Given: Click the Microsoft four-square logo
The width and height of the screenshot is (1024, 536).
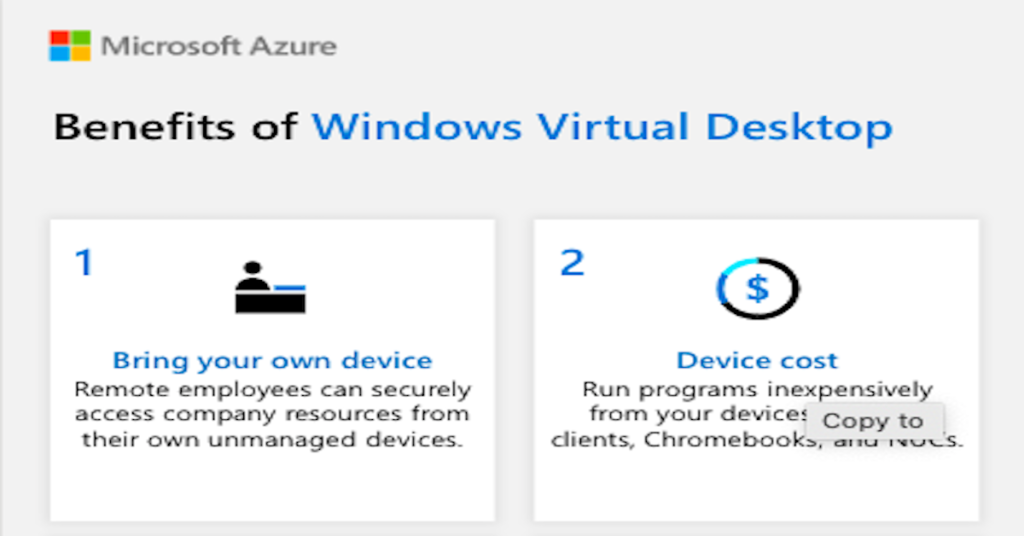Looking at the screenshot, I should pos(70,46).
